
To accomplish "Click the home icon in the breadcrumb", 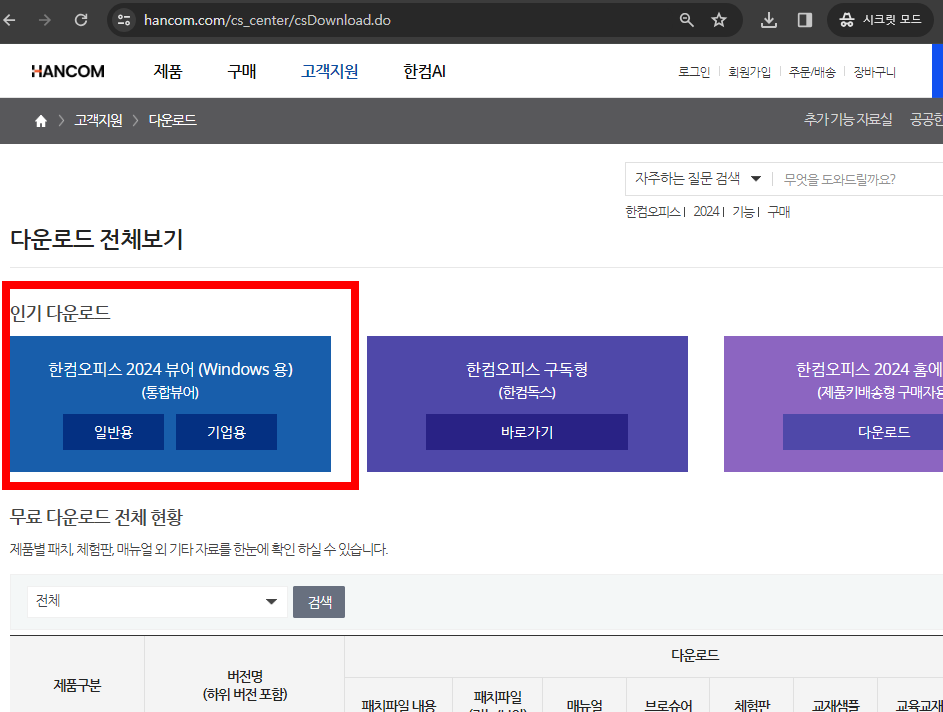I will 39,120.
